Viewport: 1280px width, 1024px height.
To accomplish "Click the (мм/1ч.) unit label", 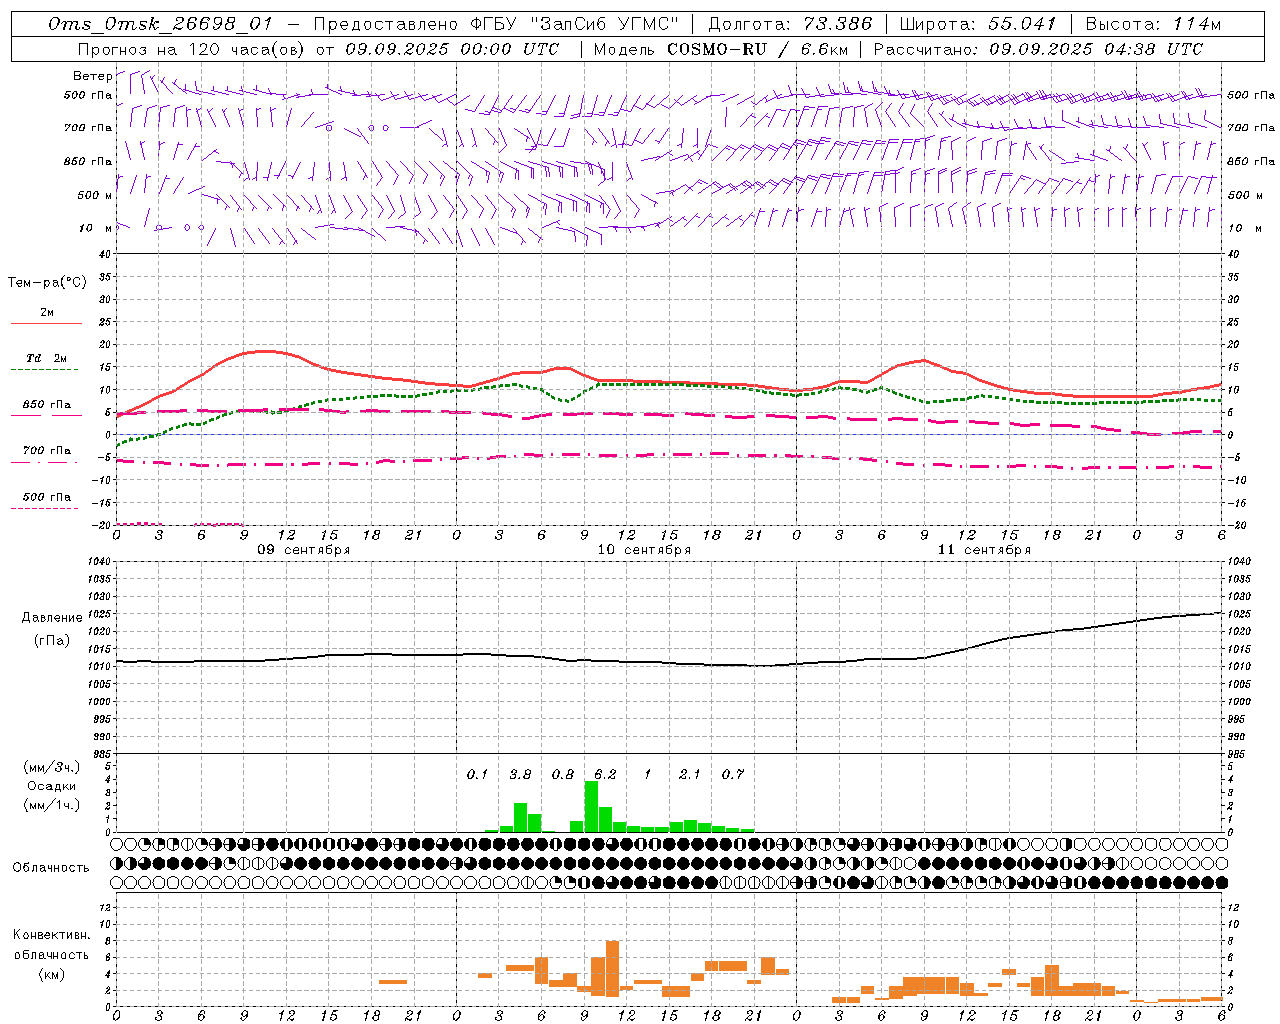I will (x=51, y=805).
